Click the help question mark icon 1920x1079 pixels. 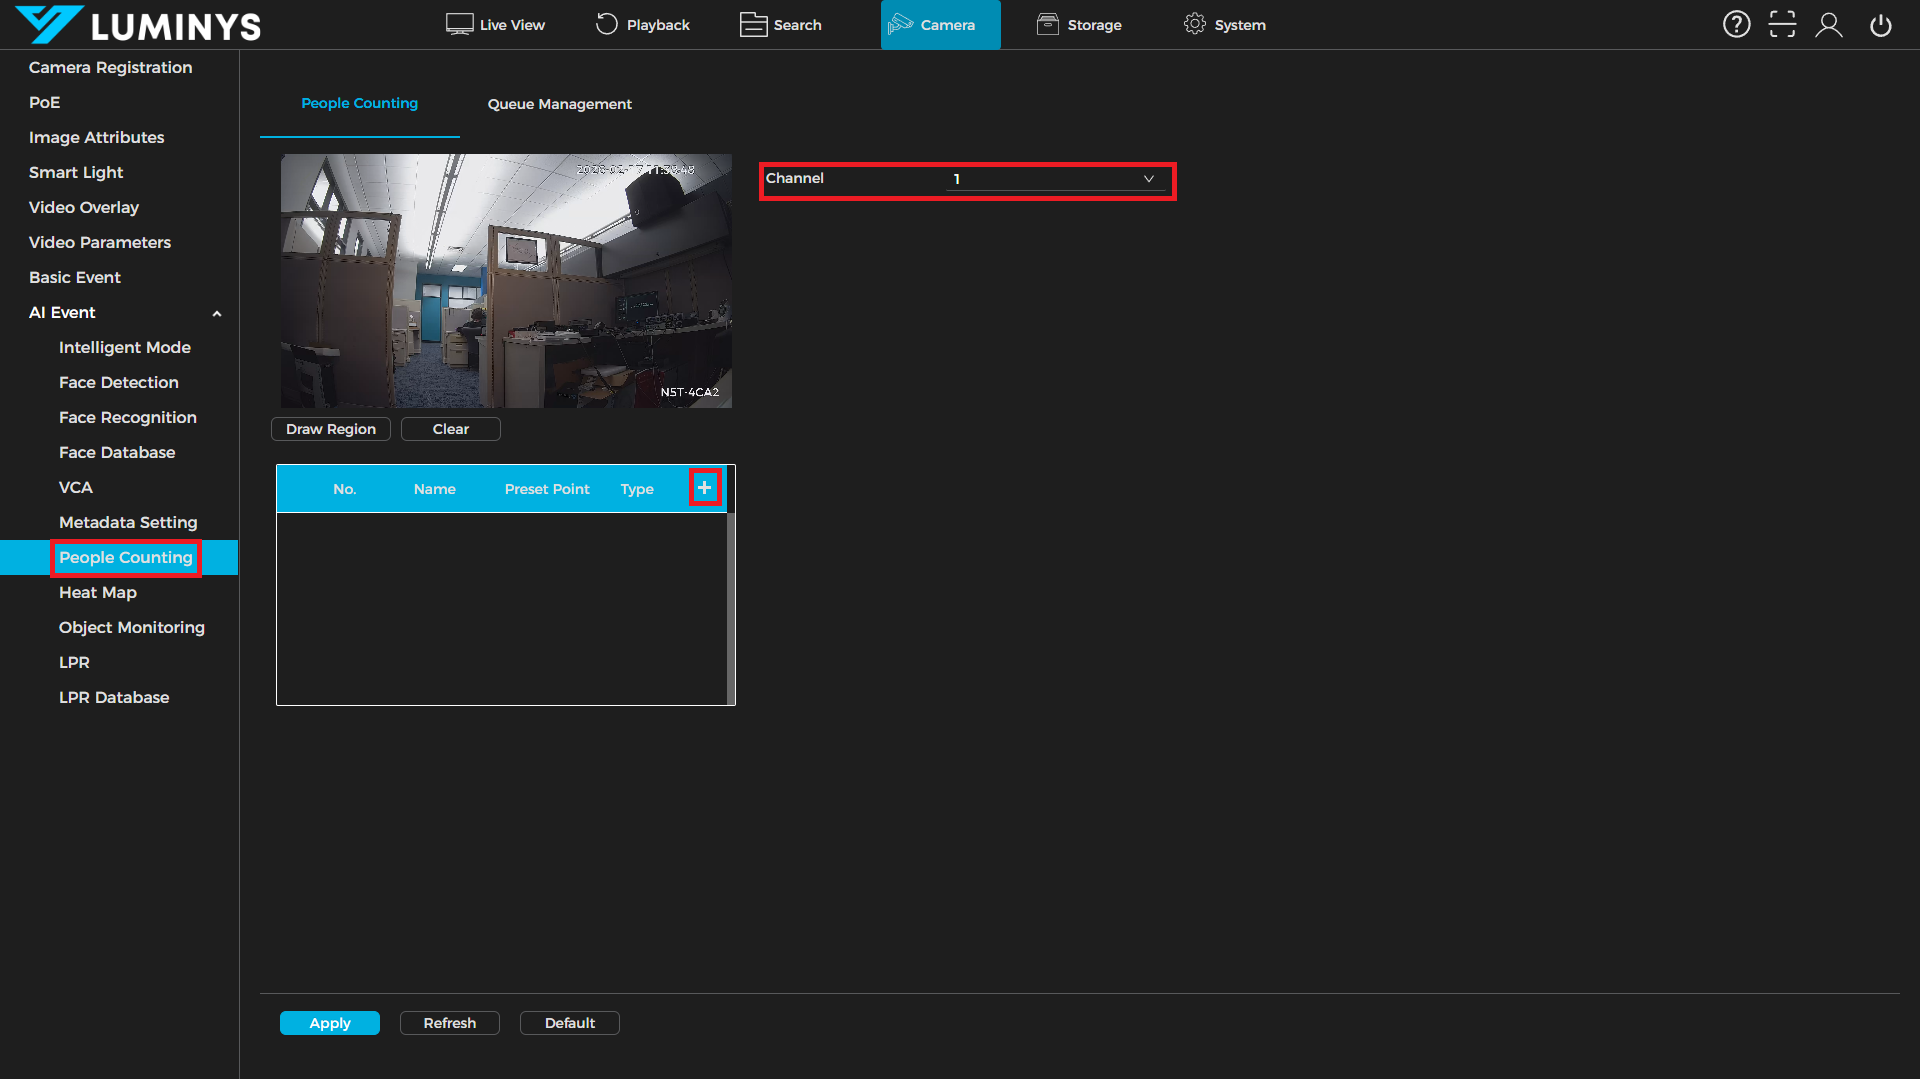[1736, 25]
